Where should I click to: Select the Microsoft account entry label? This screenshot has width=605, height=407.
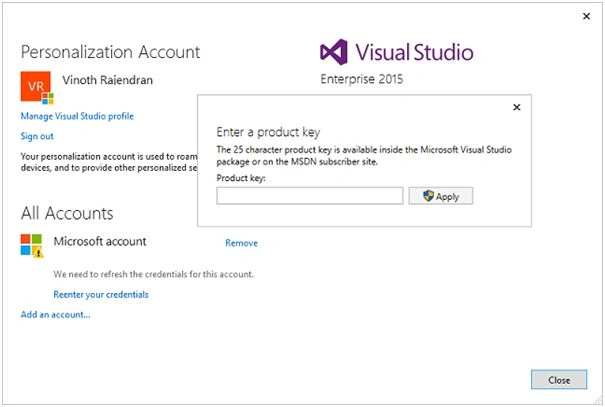[100, 241]
